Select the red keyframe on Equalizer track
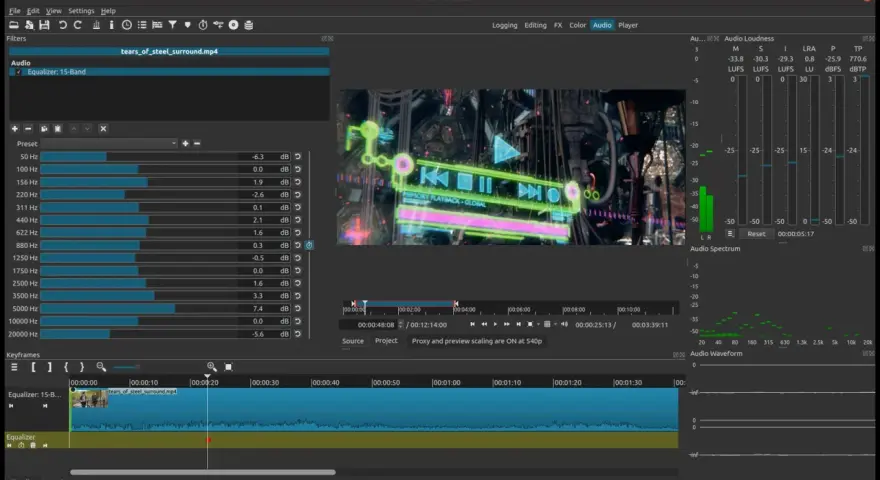The image size is (880, 480). [209, 440]
